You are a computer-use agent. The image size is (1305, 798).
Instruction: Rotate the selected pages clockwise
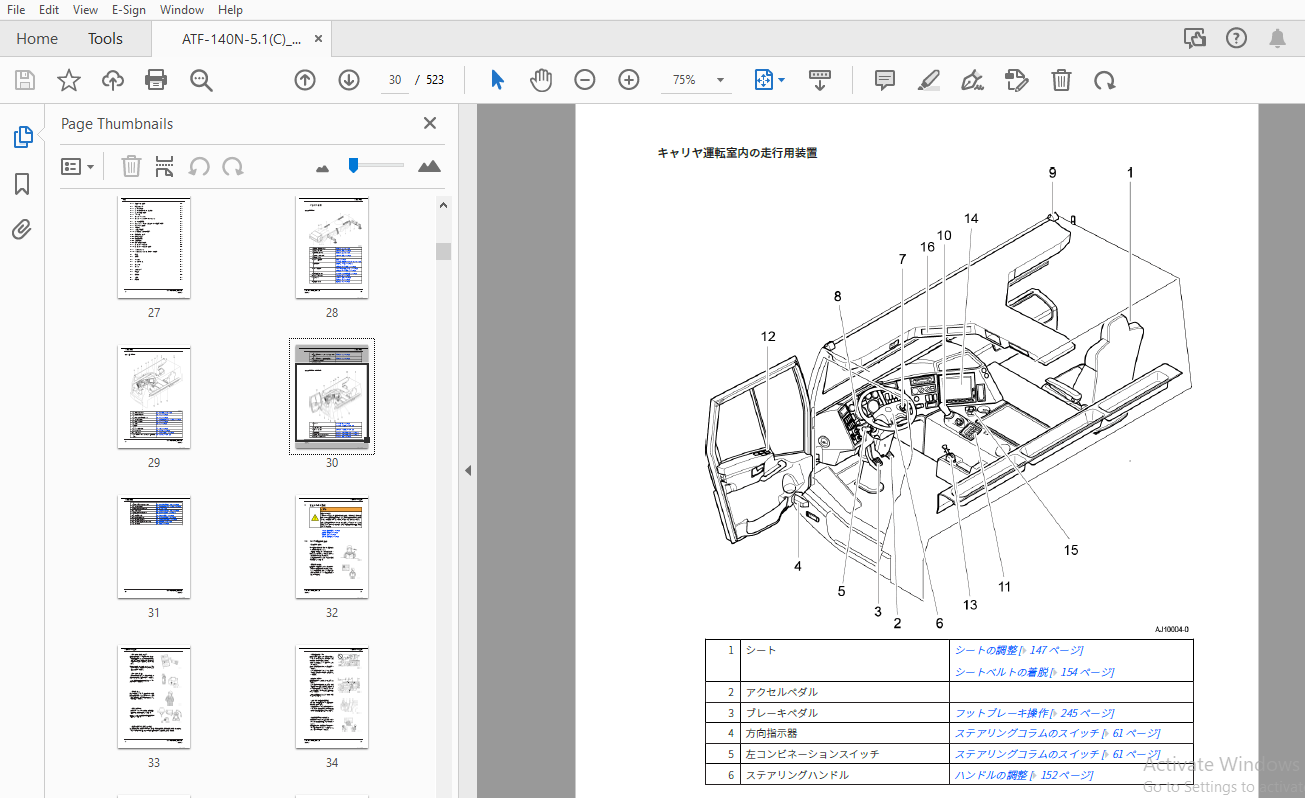(232, 166)
